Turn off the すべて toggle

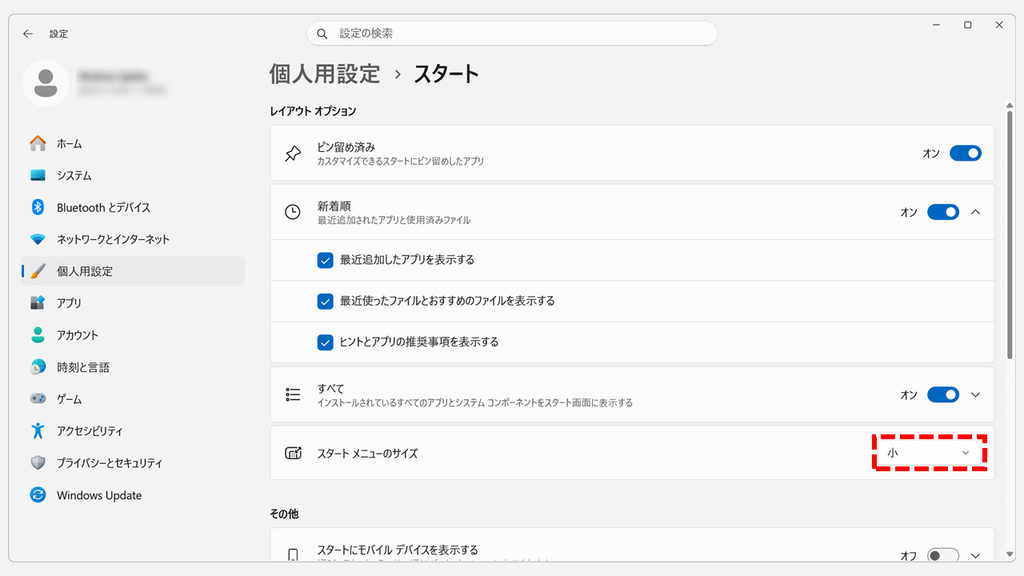[943, 394]
